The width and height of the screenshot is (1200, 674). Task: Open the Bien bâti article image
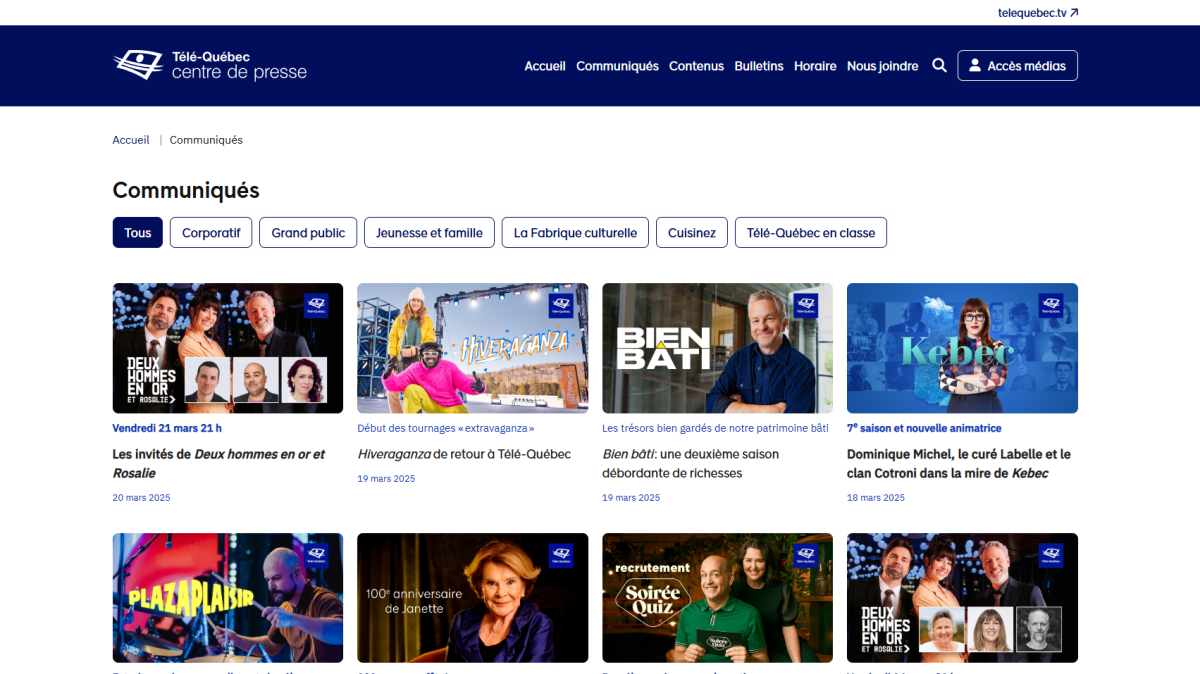pos(717,348)
